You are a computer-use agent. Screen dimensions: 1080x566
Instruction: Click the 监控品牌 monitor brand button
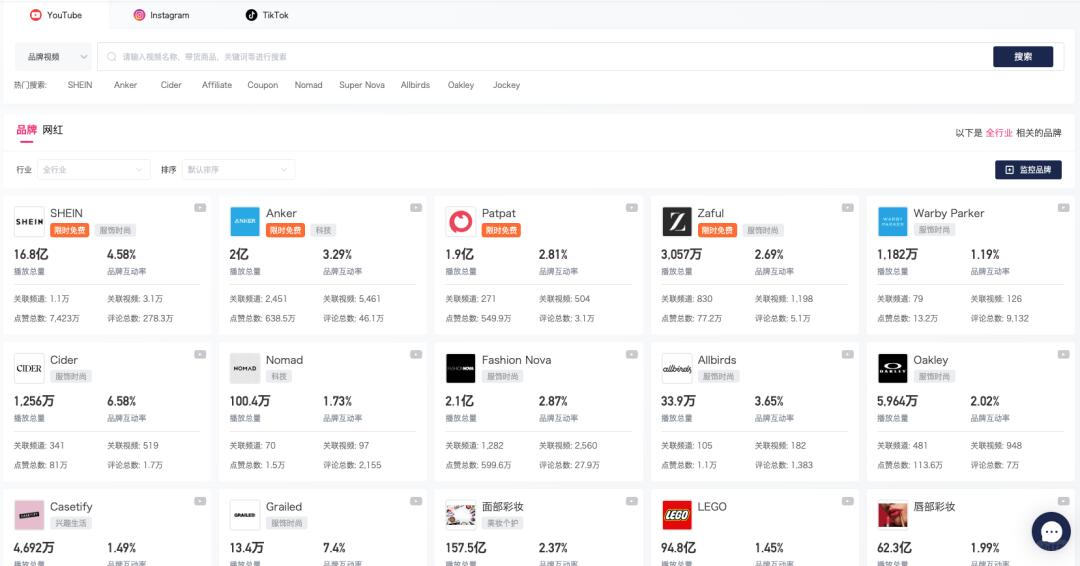[x=1028, y=169]
